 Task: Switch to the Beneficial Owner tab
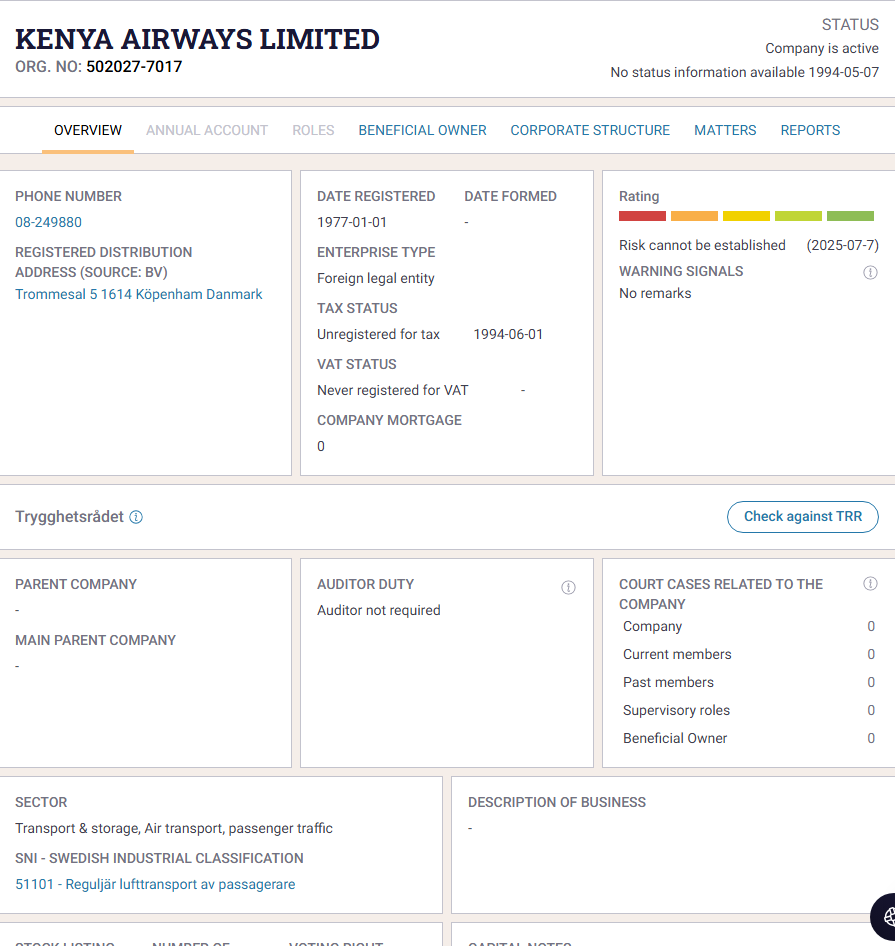click(422, 130)
